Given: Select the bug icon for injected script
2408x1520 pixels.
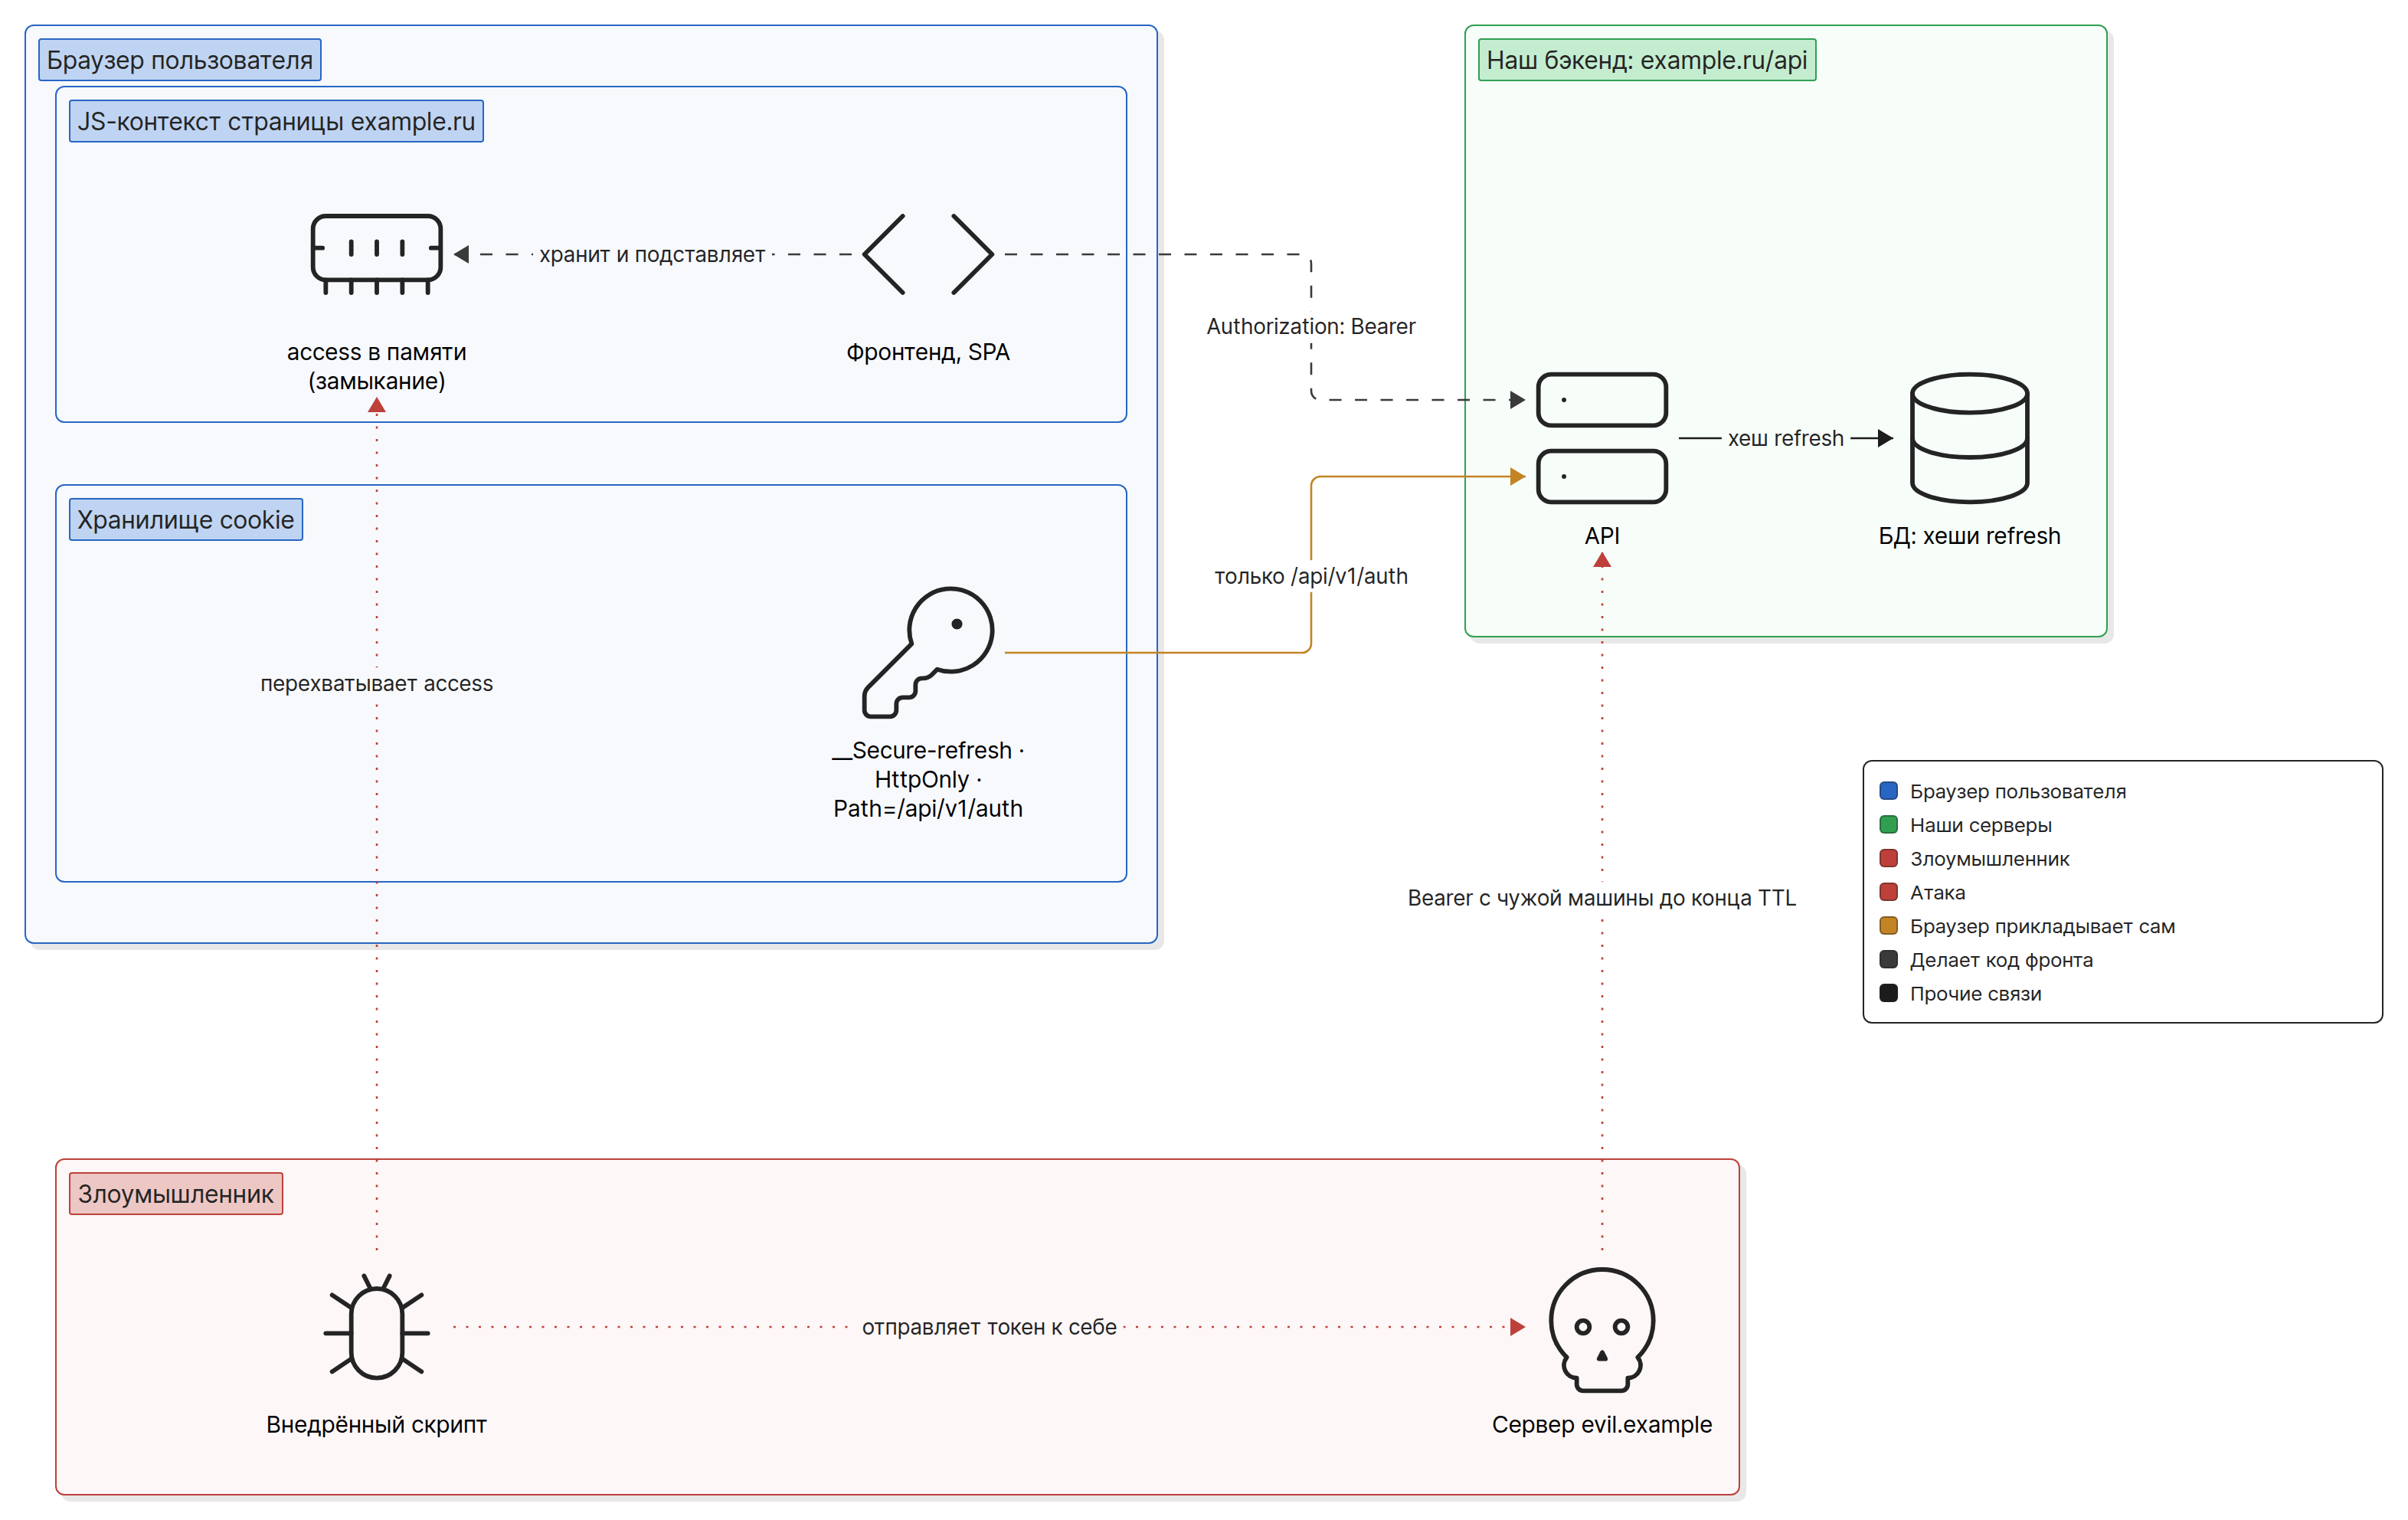Looking at the screenshot, I should coord(376,1326).
